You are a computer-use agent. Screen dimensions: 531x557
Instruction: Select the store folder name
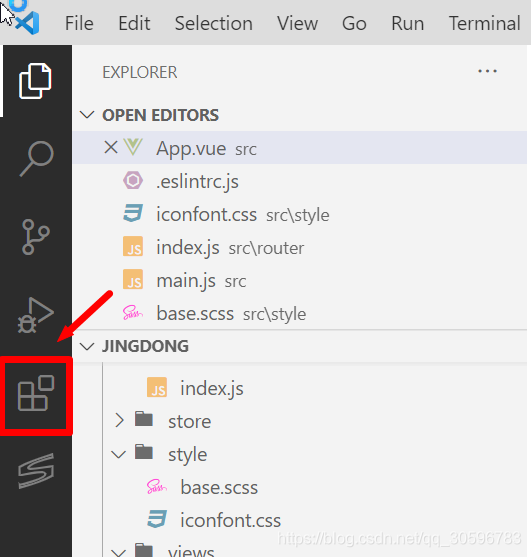(190, 421)
